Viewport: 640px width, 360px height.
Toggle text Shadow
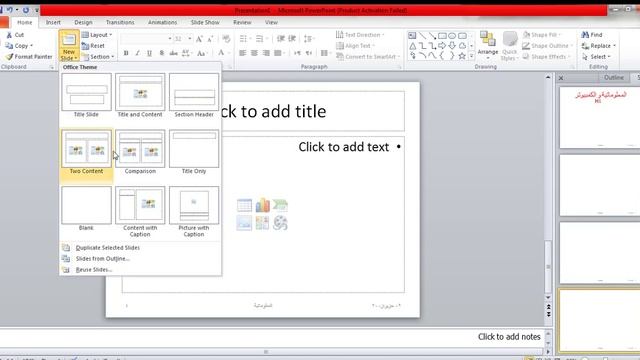click(162, 53)
